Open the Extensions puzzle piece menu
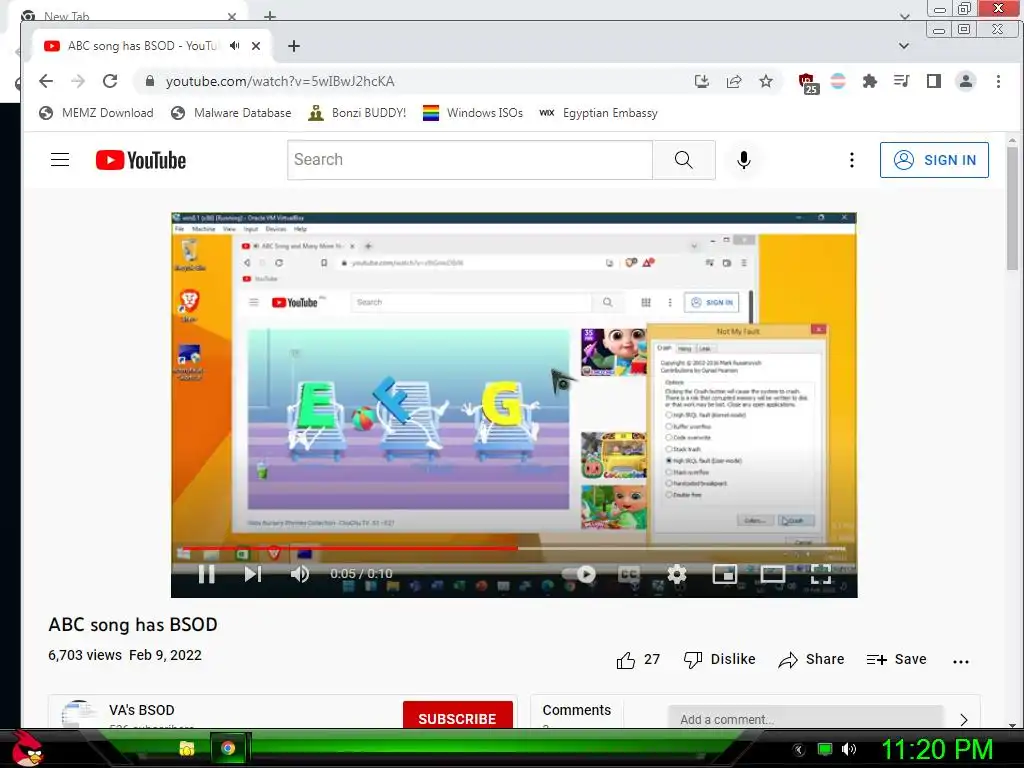 tap(870, 81)
